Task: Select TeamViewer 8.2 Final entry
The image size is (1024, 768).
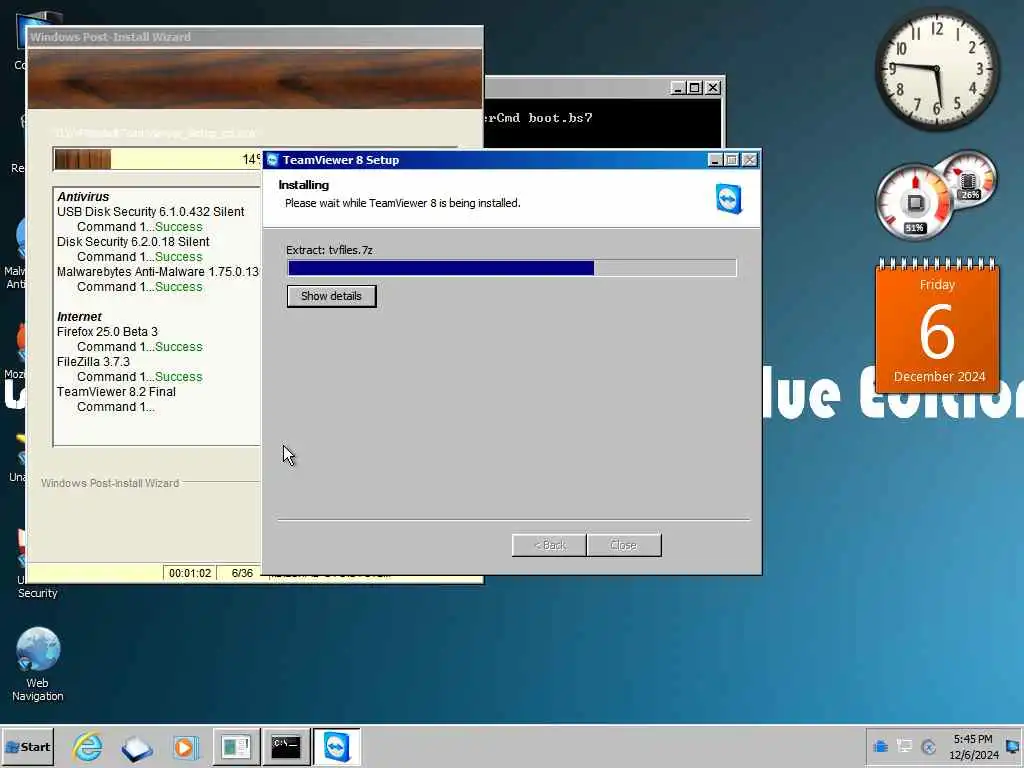Action: click(116, 392)
